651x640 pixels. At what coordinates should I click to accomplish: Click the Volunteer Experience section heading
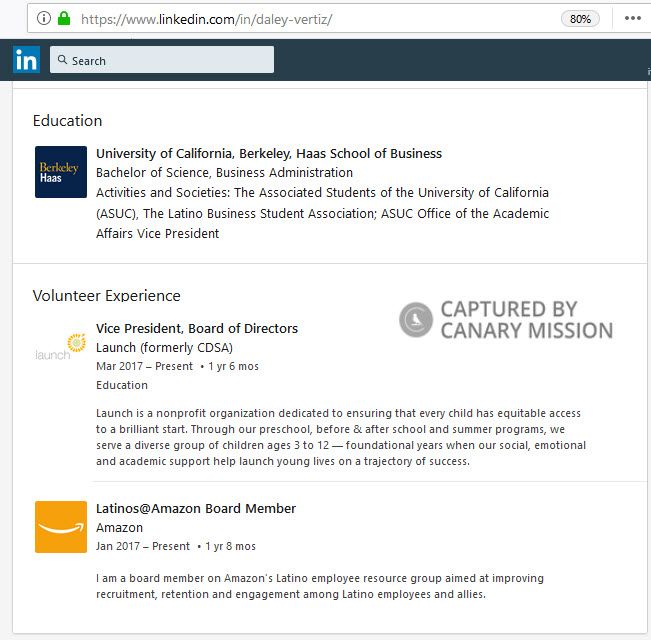[x=106, y=295]
